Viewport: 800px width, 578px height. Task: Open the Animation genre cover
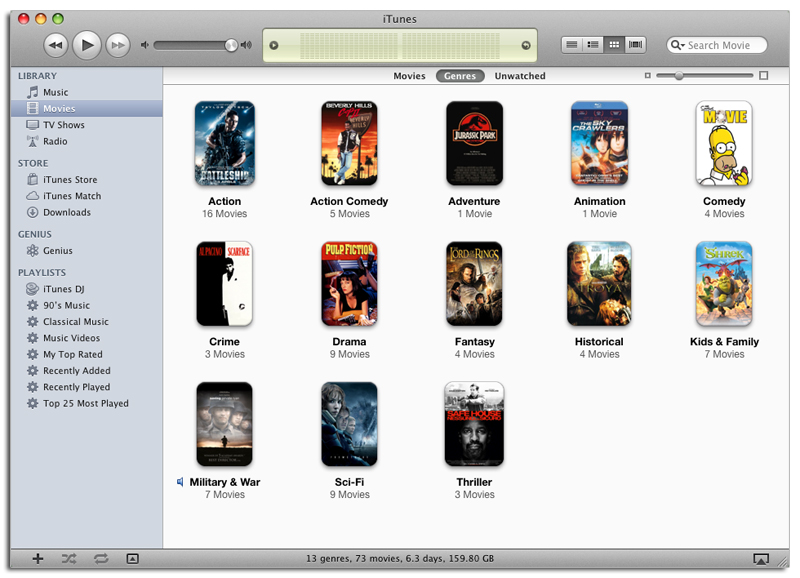coord(599,143)
